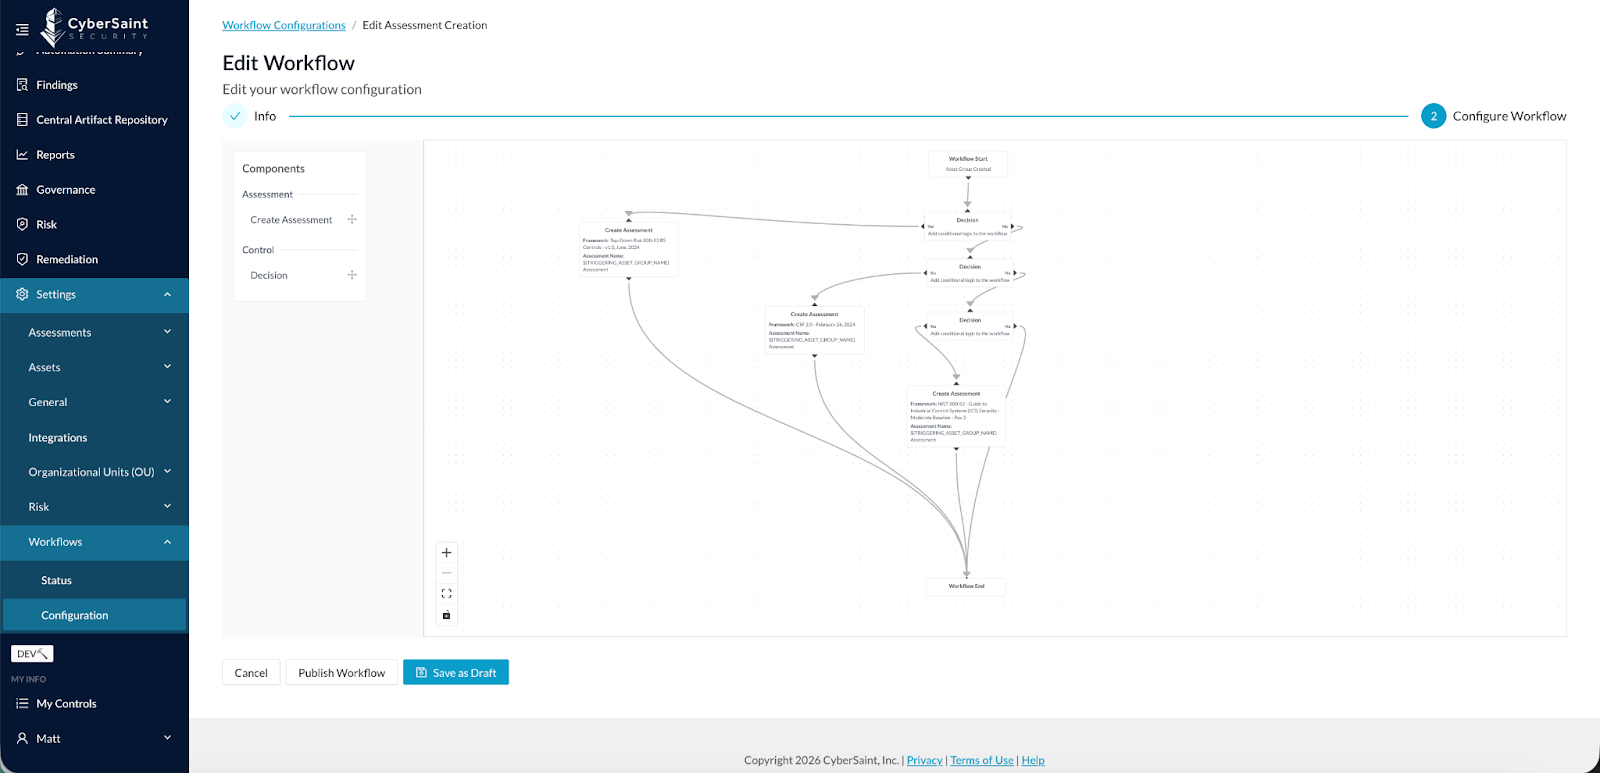
Task: Select Status under Workflows
Action: 56,581
